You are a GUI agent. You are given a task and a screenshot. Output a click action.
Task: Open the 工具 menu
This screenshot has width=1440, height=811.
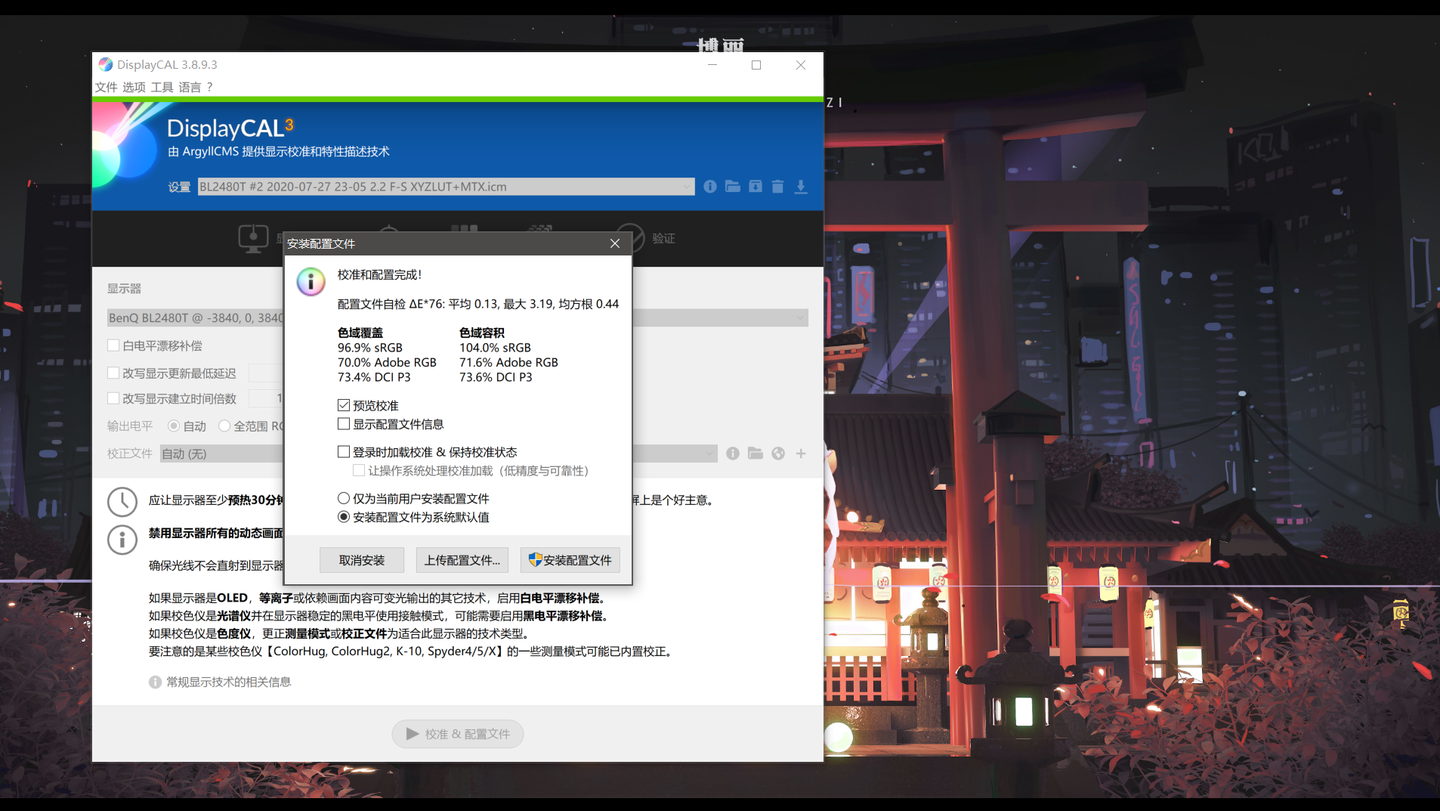point(162,88)
